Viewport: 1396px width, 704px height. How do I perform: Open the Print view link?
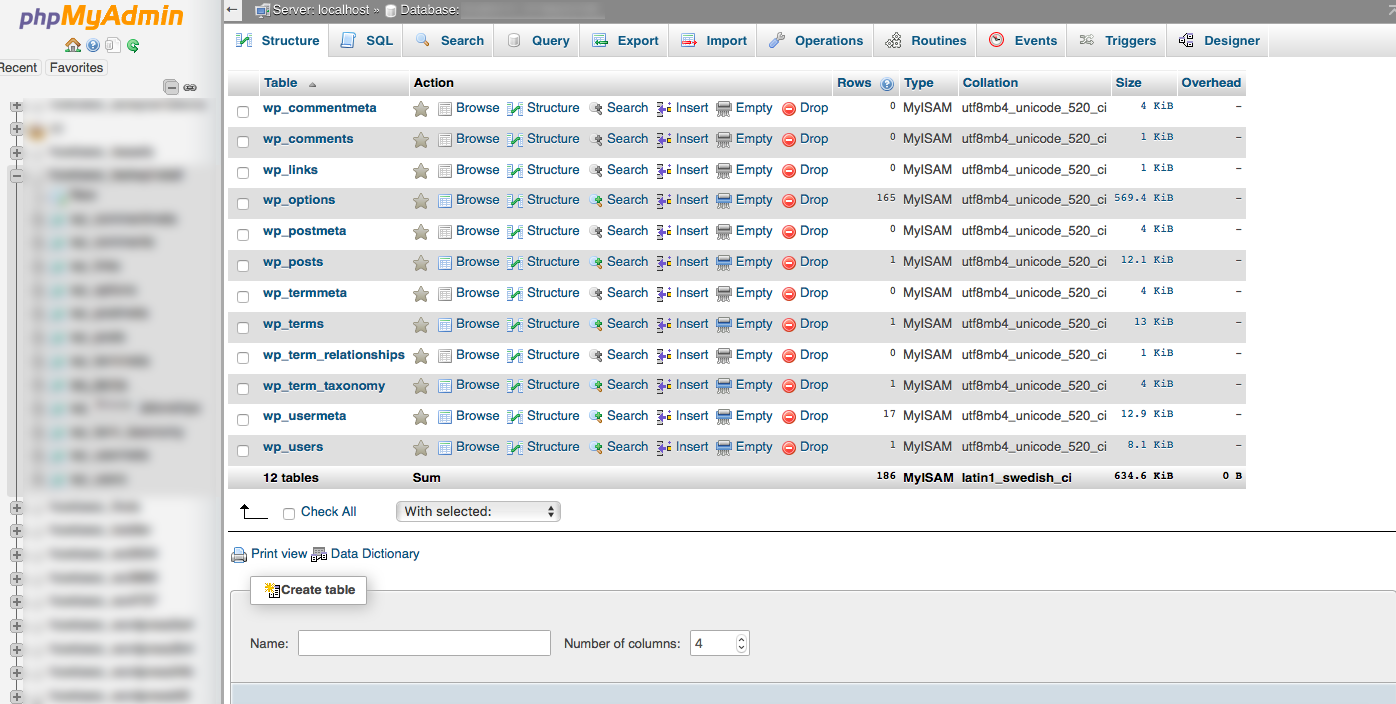click(x=279, y=554)
